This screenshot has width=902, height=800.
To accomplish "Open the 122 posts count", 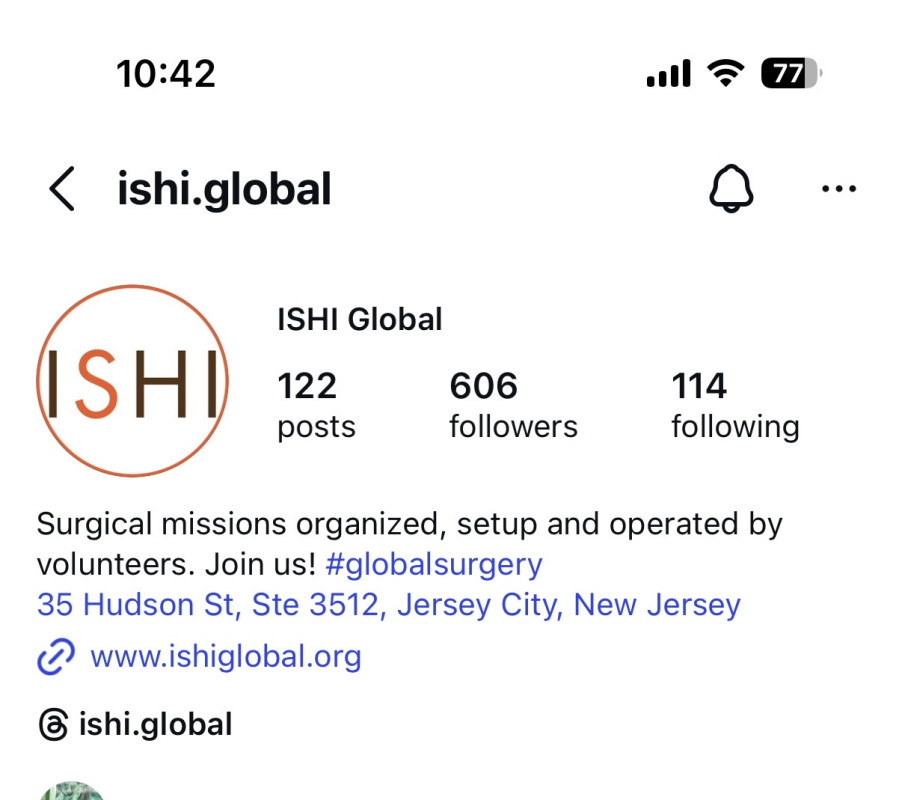I will 316,405.
